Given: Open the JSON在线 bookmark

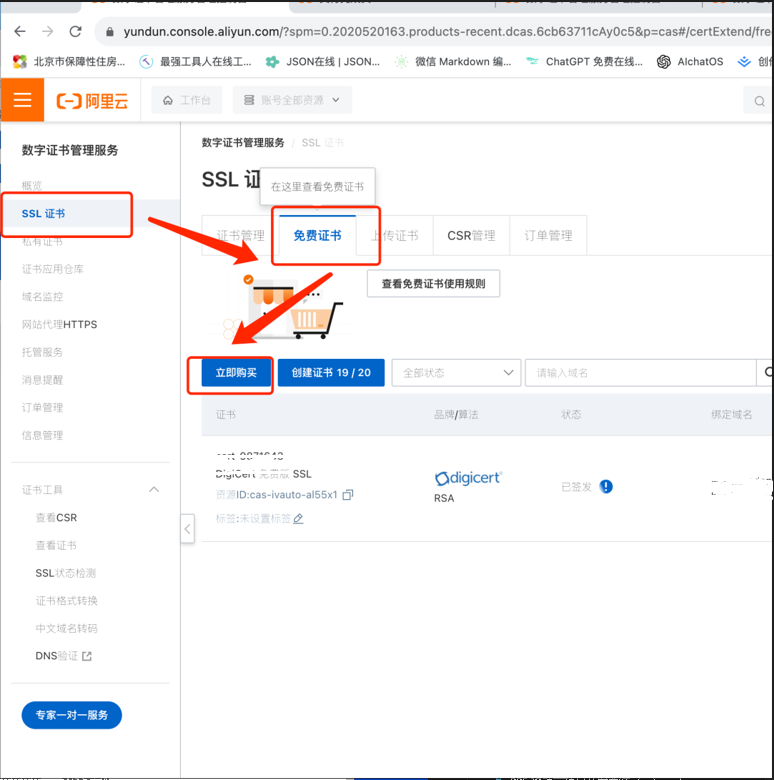Looking at the screenshot, I should click(x=323, y=62).
